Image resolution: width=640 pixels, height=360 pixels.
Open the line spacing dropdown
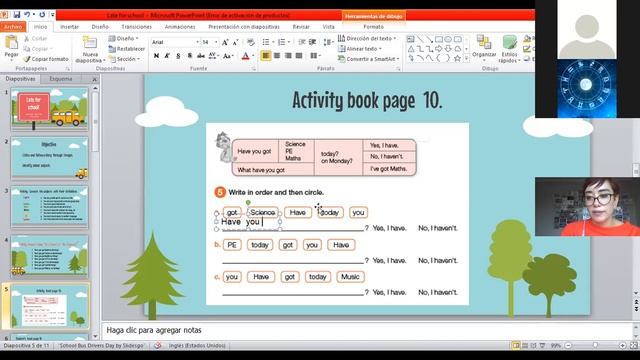[x=328, y=42]
